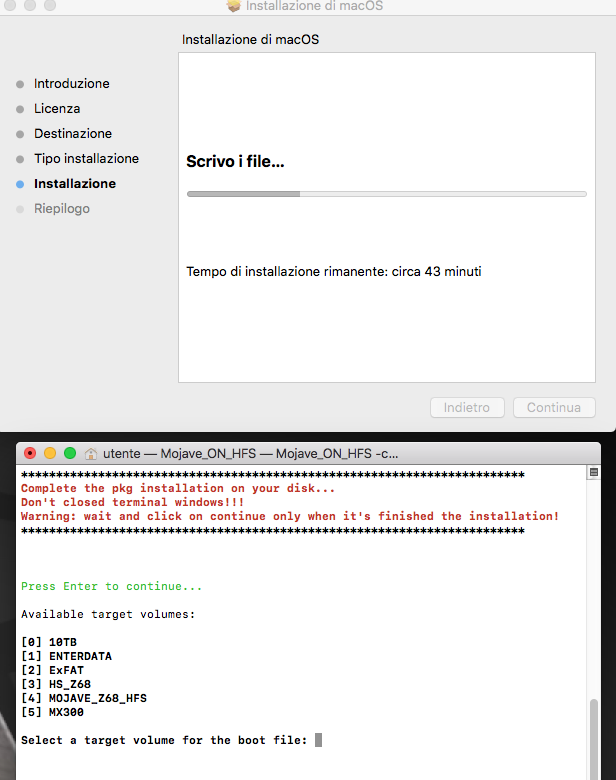The height and width of the screenshot is (780, 616).
Task: Click the "[4] MOJAVE_Z68_HFS" volume line
Action: [x=84, y=698]
